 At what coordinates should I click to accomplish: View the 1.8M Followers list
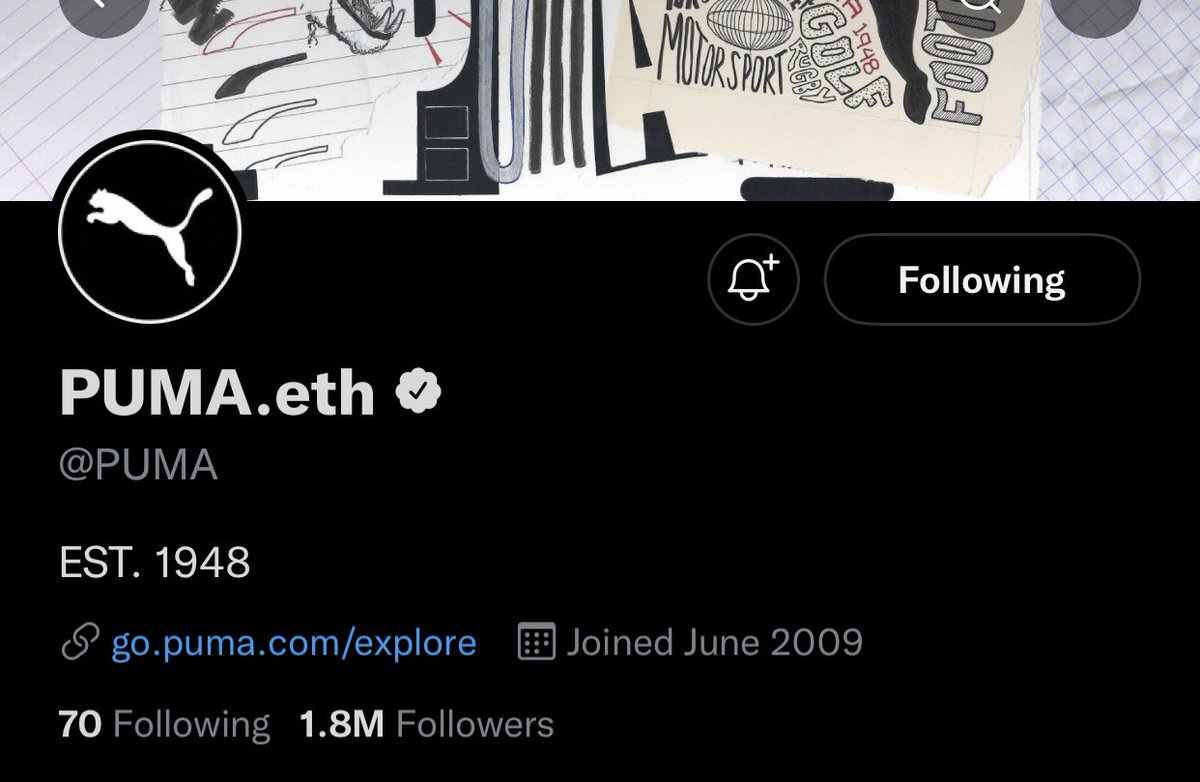pos(426,724)
